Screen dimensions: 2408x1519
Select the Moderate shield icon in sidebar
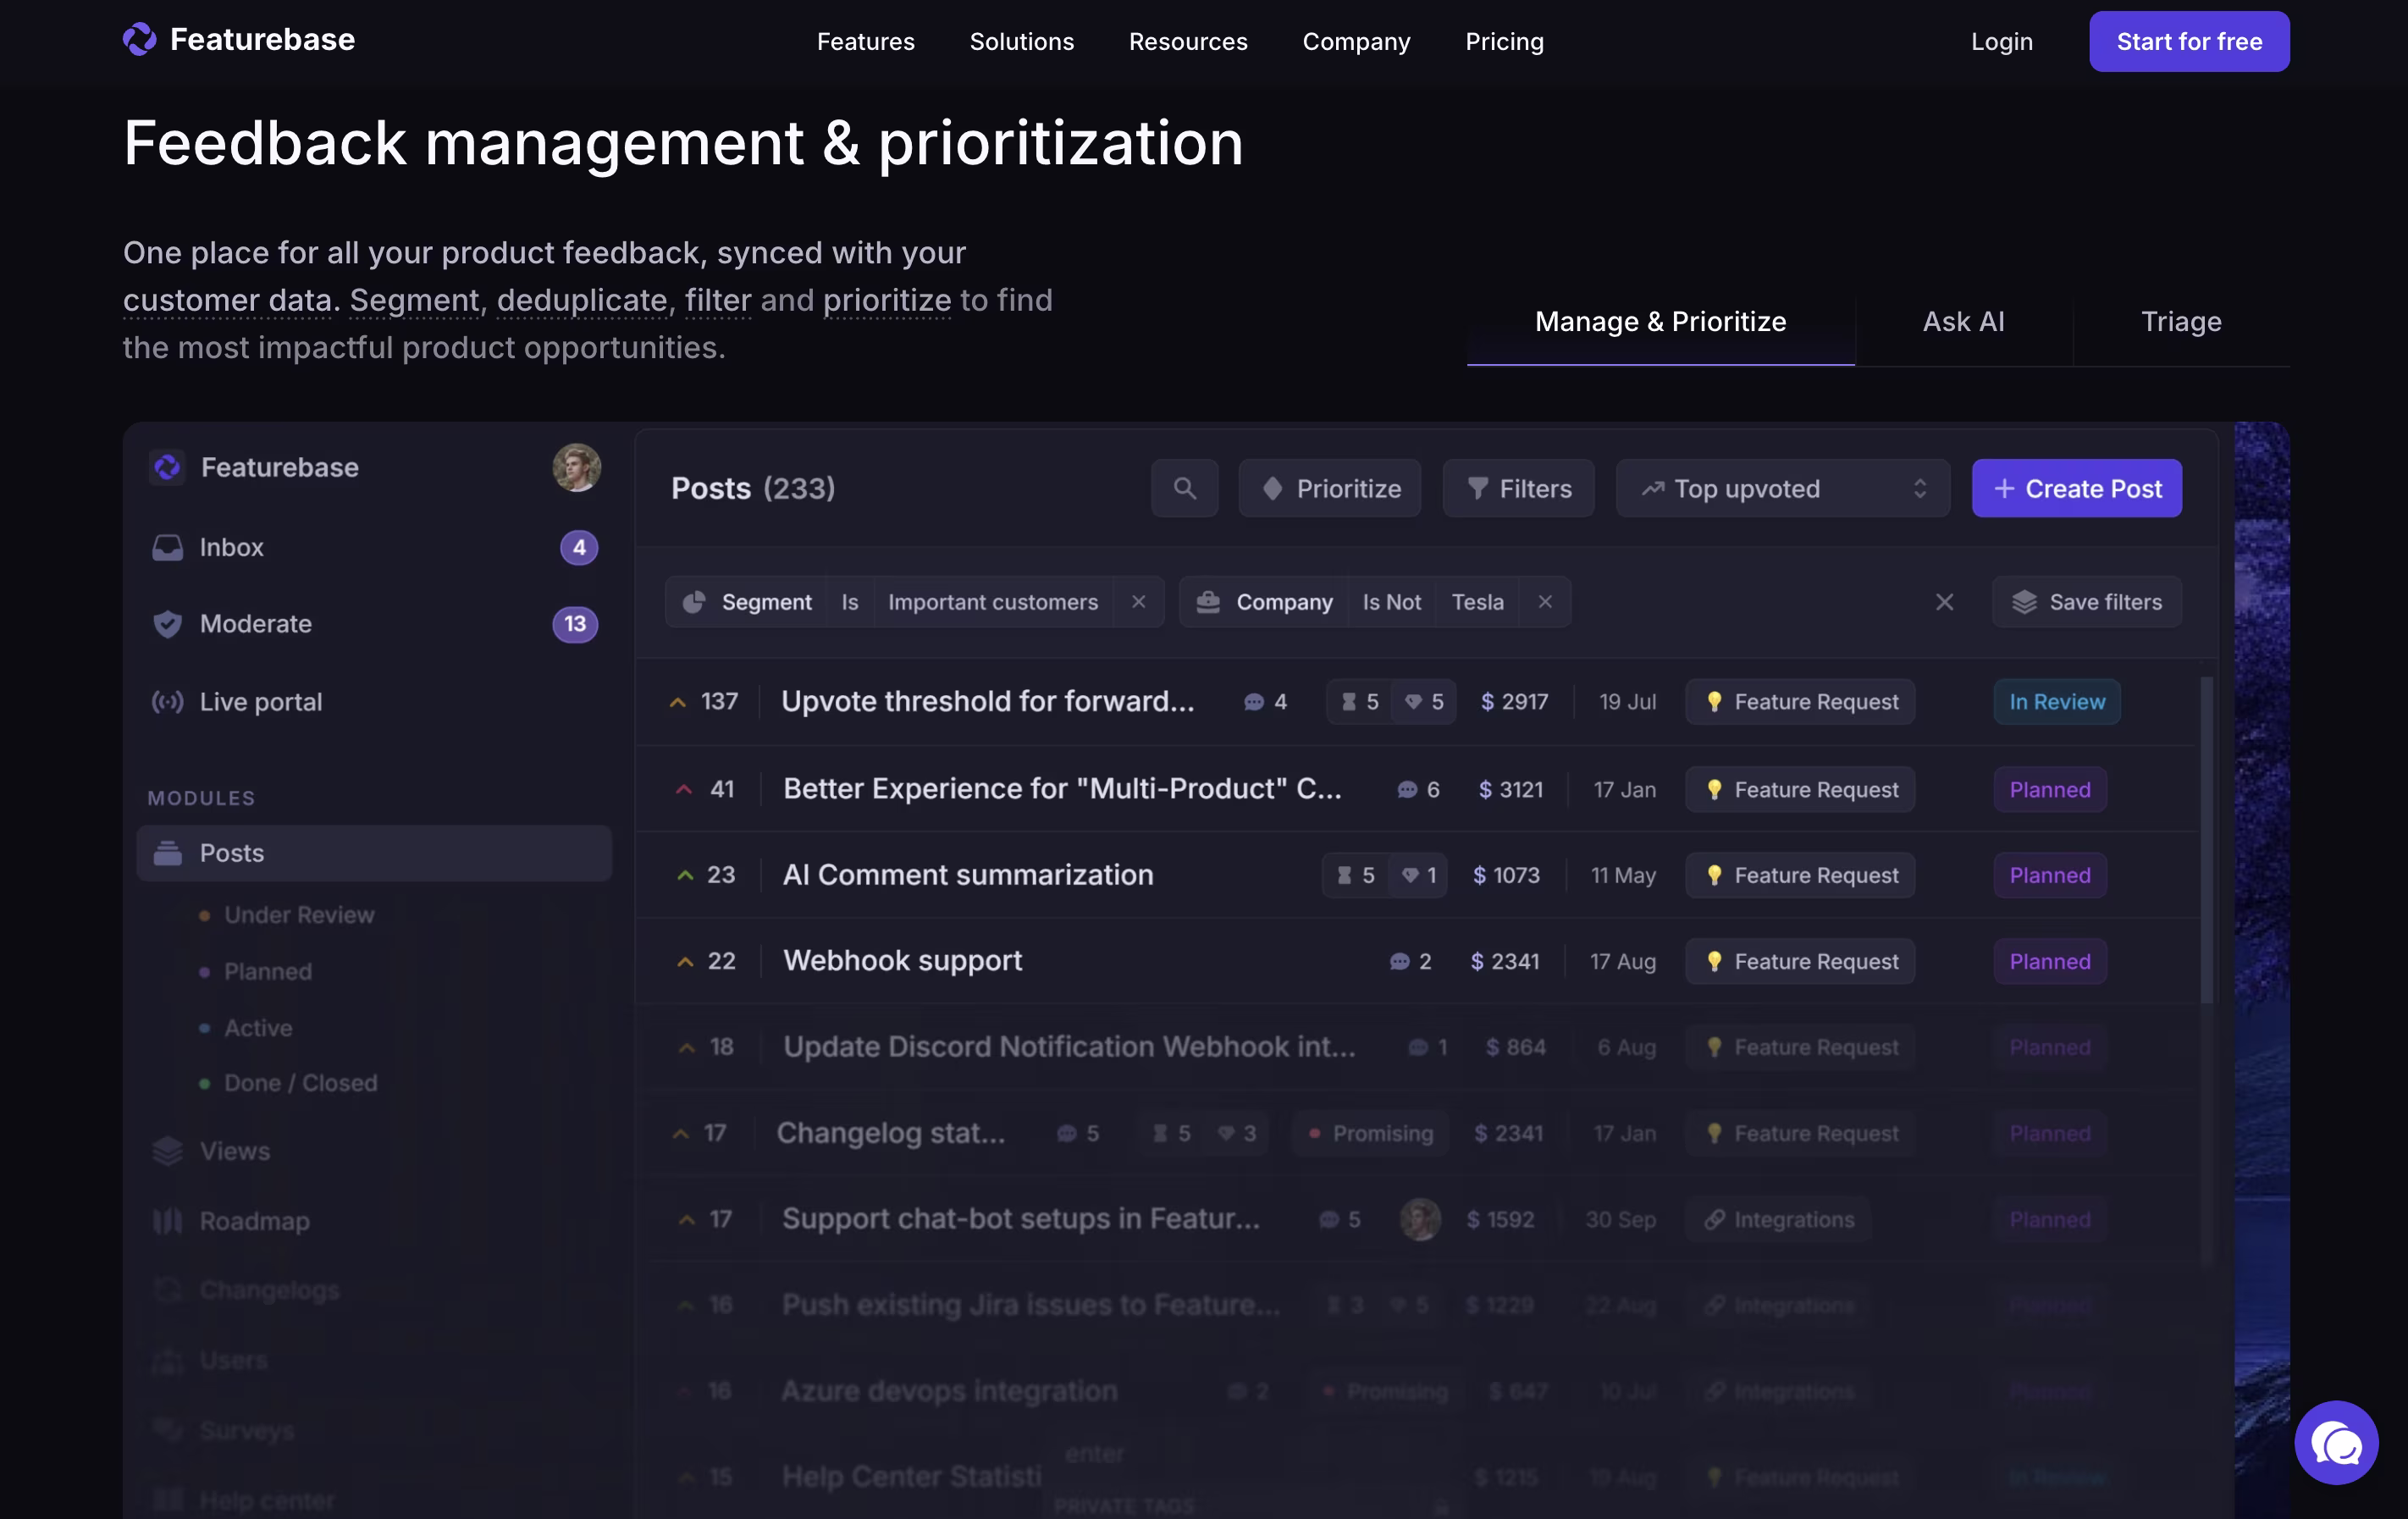tap(167, 624)
